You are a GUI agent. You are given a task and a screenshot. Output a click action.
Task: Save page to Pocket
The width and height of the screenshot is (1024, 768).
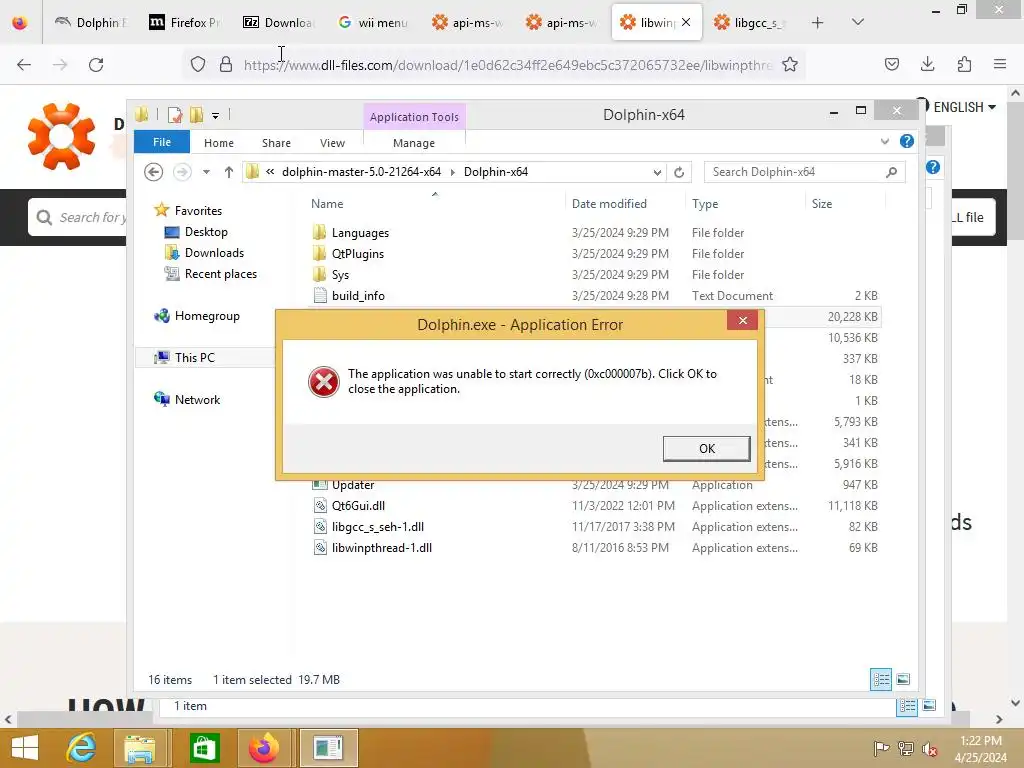coord(891,64)
